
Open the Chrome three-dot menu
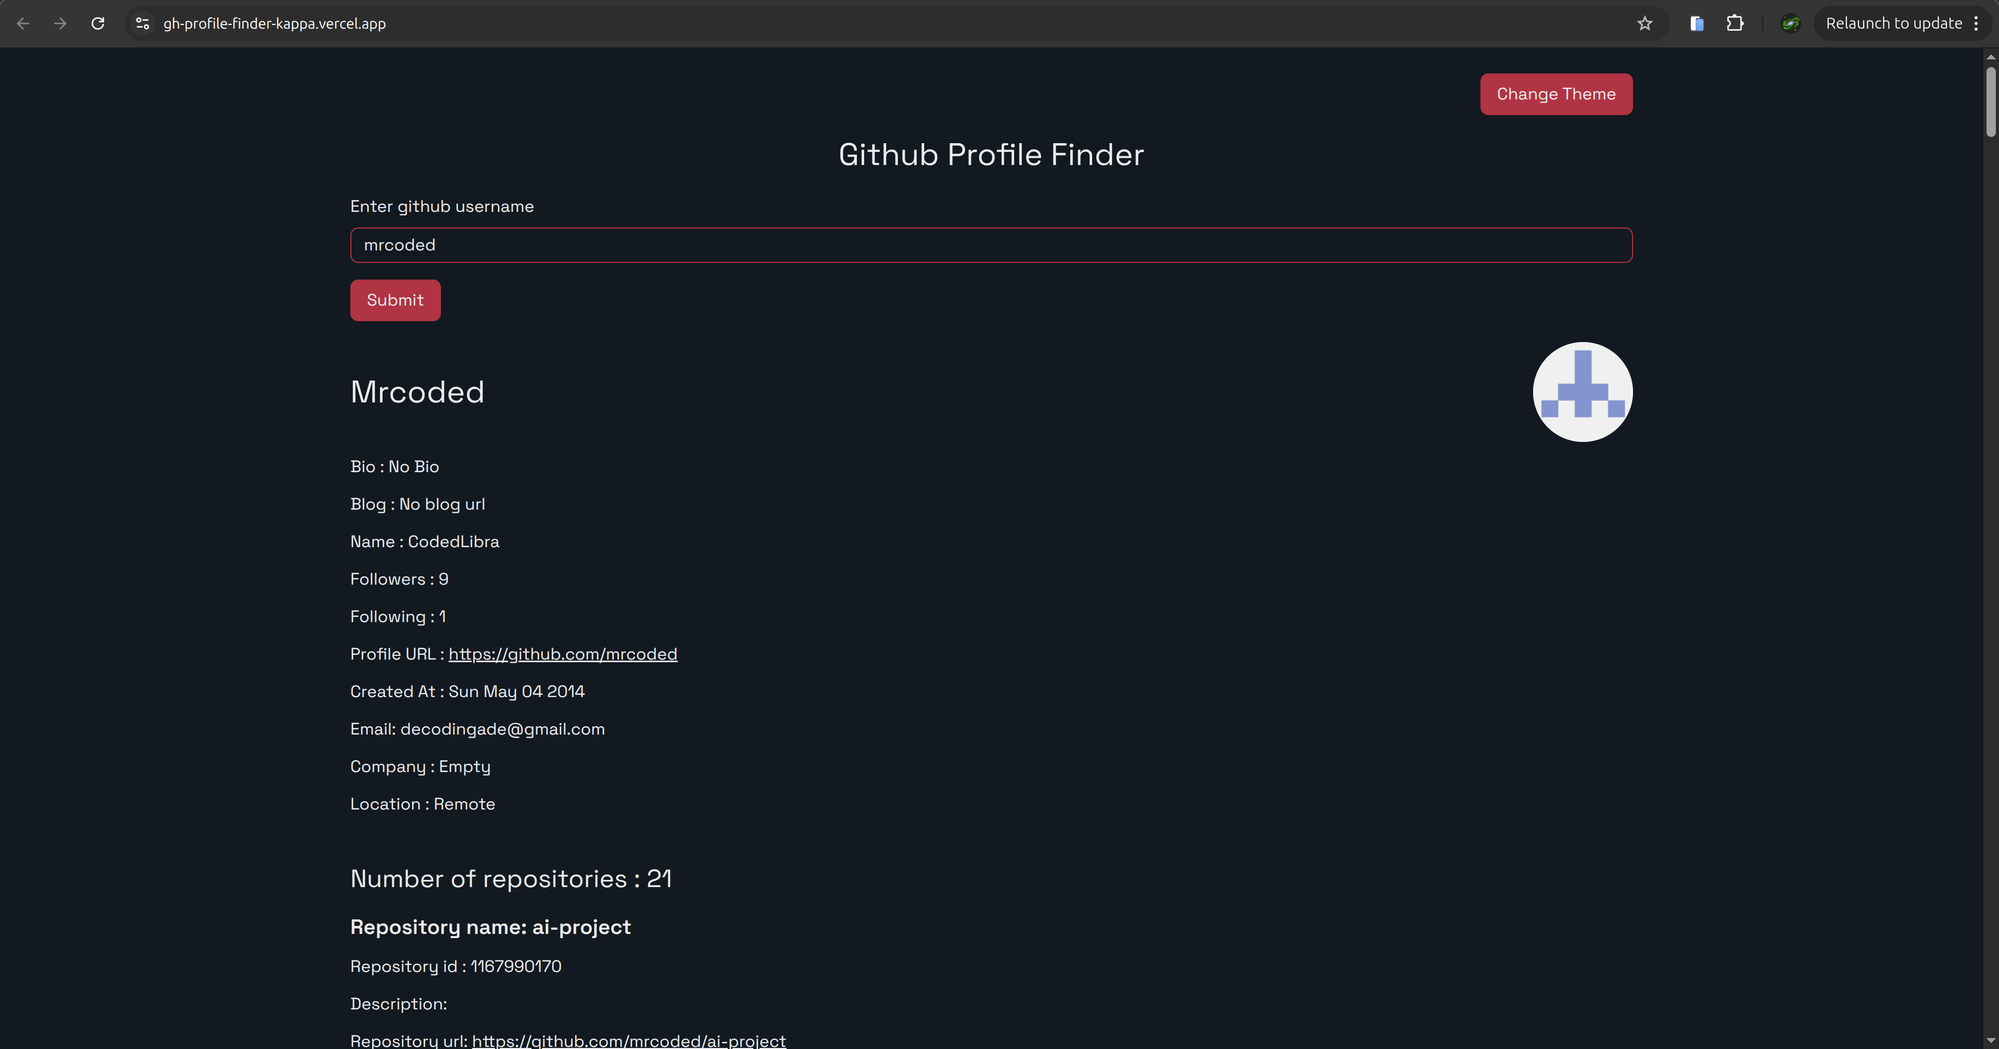point(1976,23)
